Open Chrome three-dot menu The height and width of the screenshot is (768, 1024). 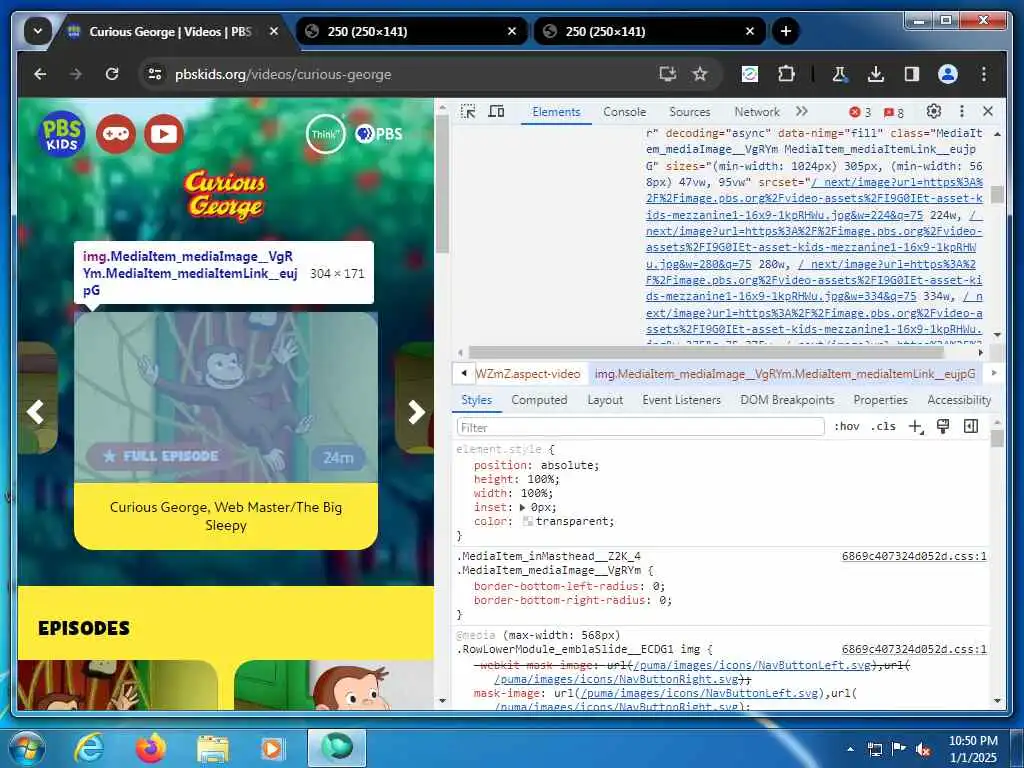pos(984,74)
